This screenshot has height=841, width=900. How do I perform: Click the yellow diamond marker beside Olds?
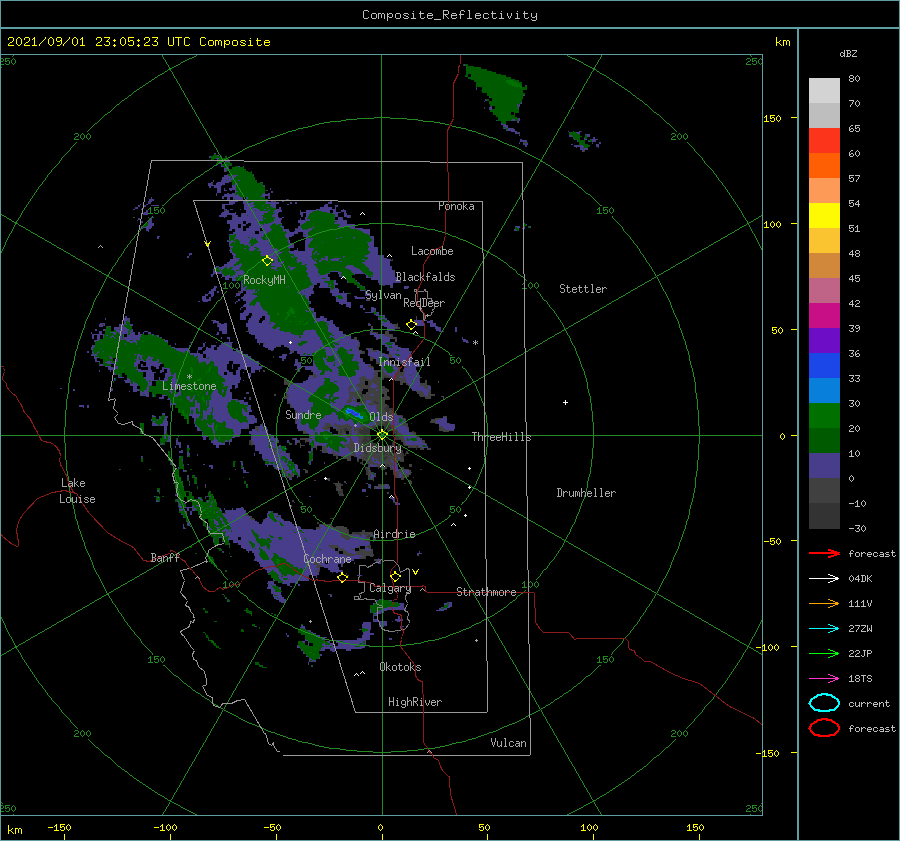382,435
